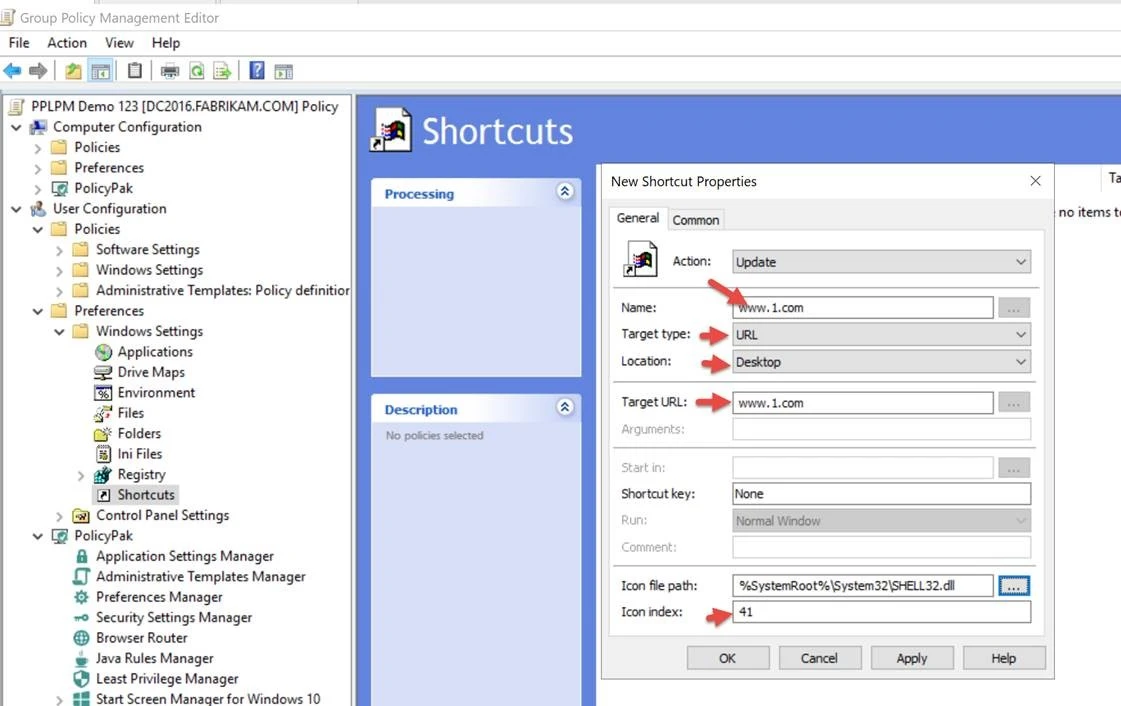Click the Up One Level folder icon
The image size is (1121, 706).
pyautogui.click(x=73, y=71)
